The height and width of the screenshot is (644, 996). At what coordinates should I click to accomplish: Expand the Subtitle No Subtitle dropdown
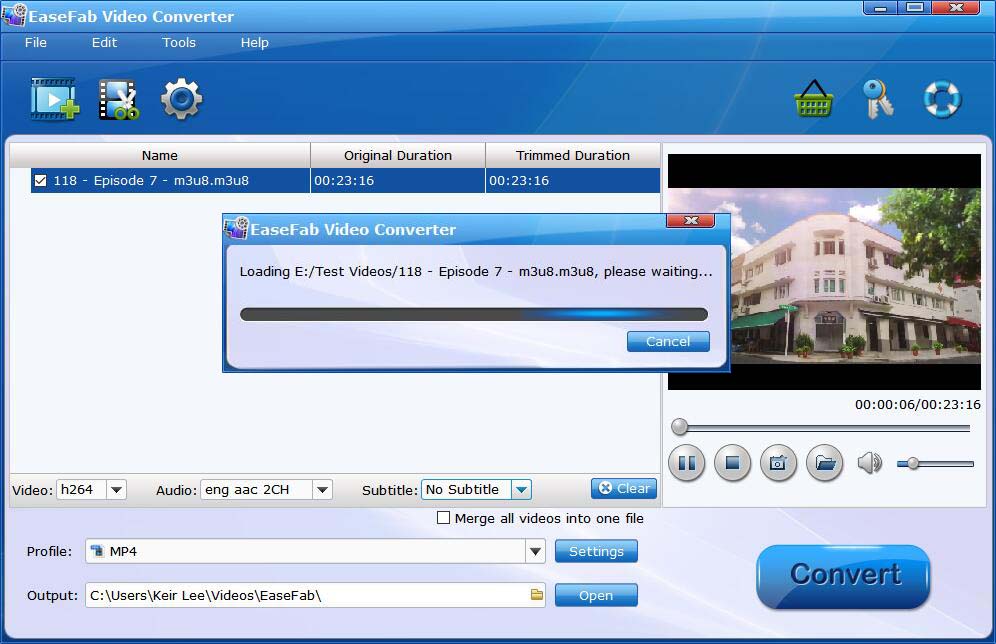(522, 490)
